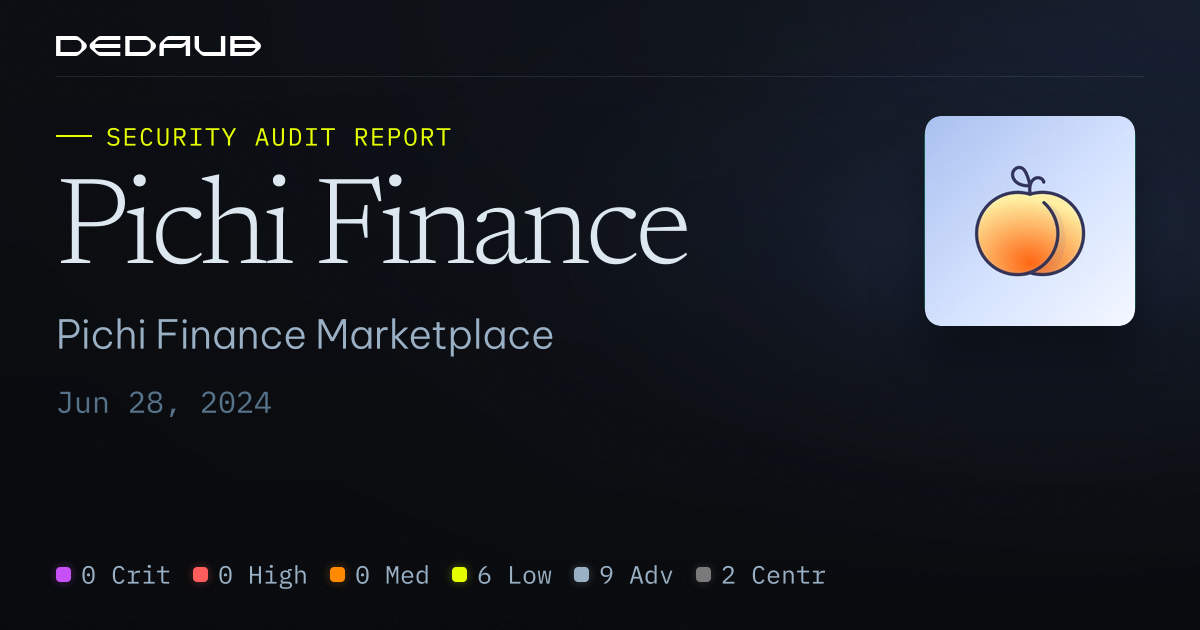Screen dimensions: 1200x630
Task: Click the "0 High" count
Action: click(x=263, y=575)
